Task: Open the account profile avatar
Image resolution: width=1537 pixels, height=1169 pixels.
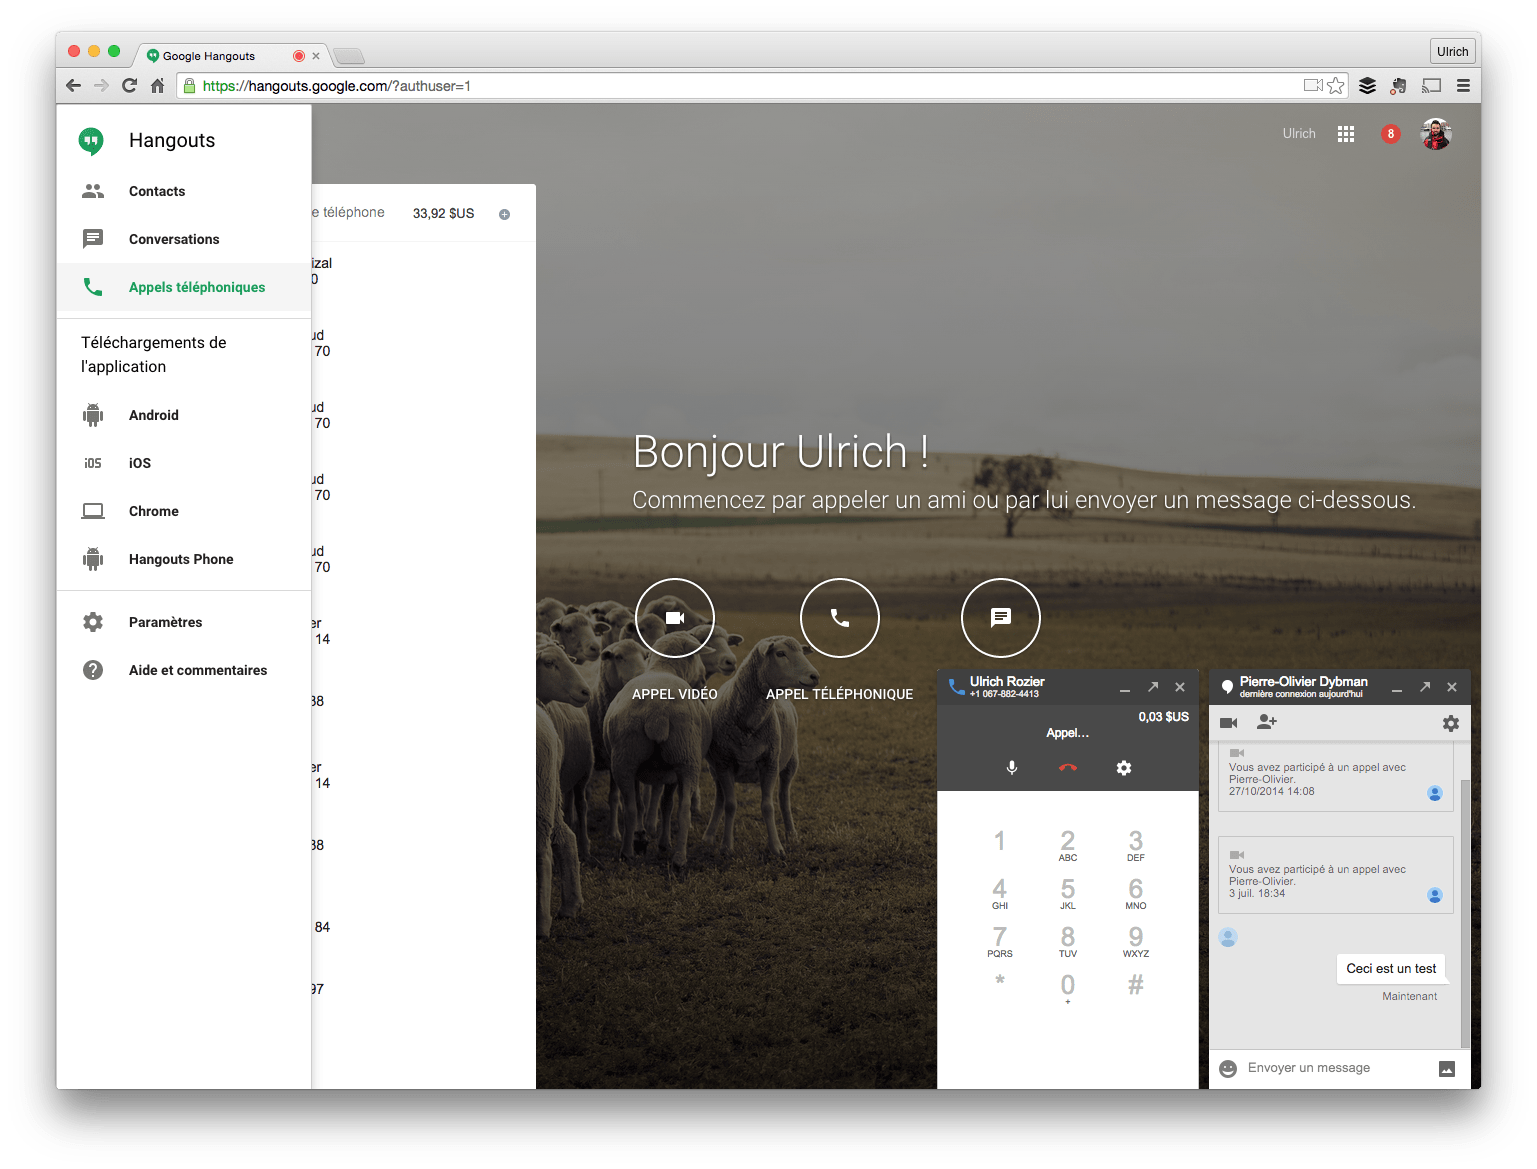Action: click(x=1436, y=134)
